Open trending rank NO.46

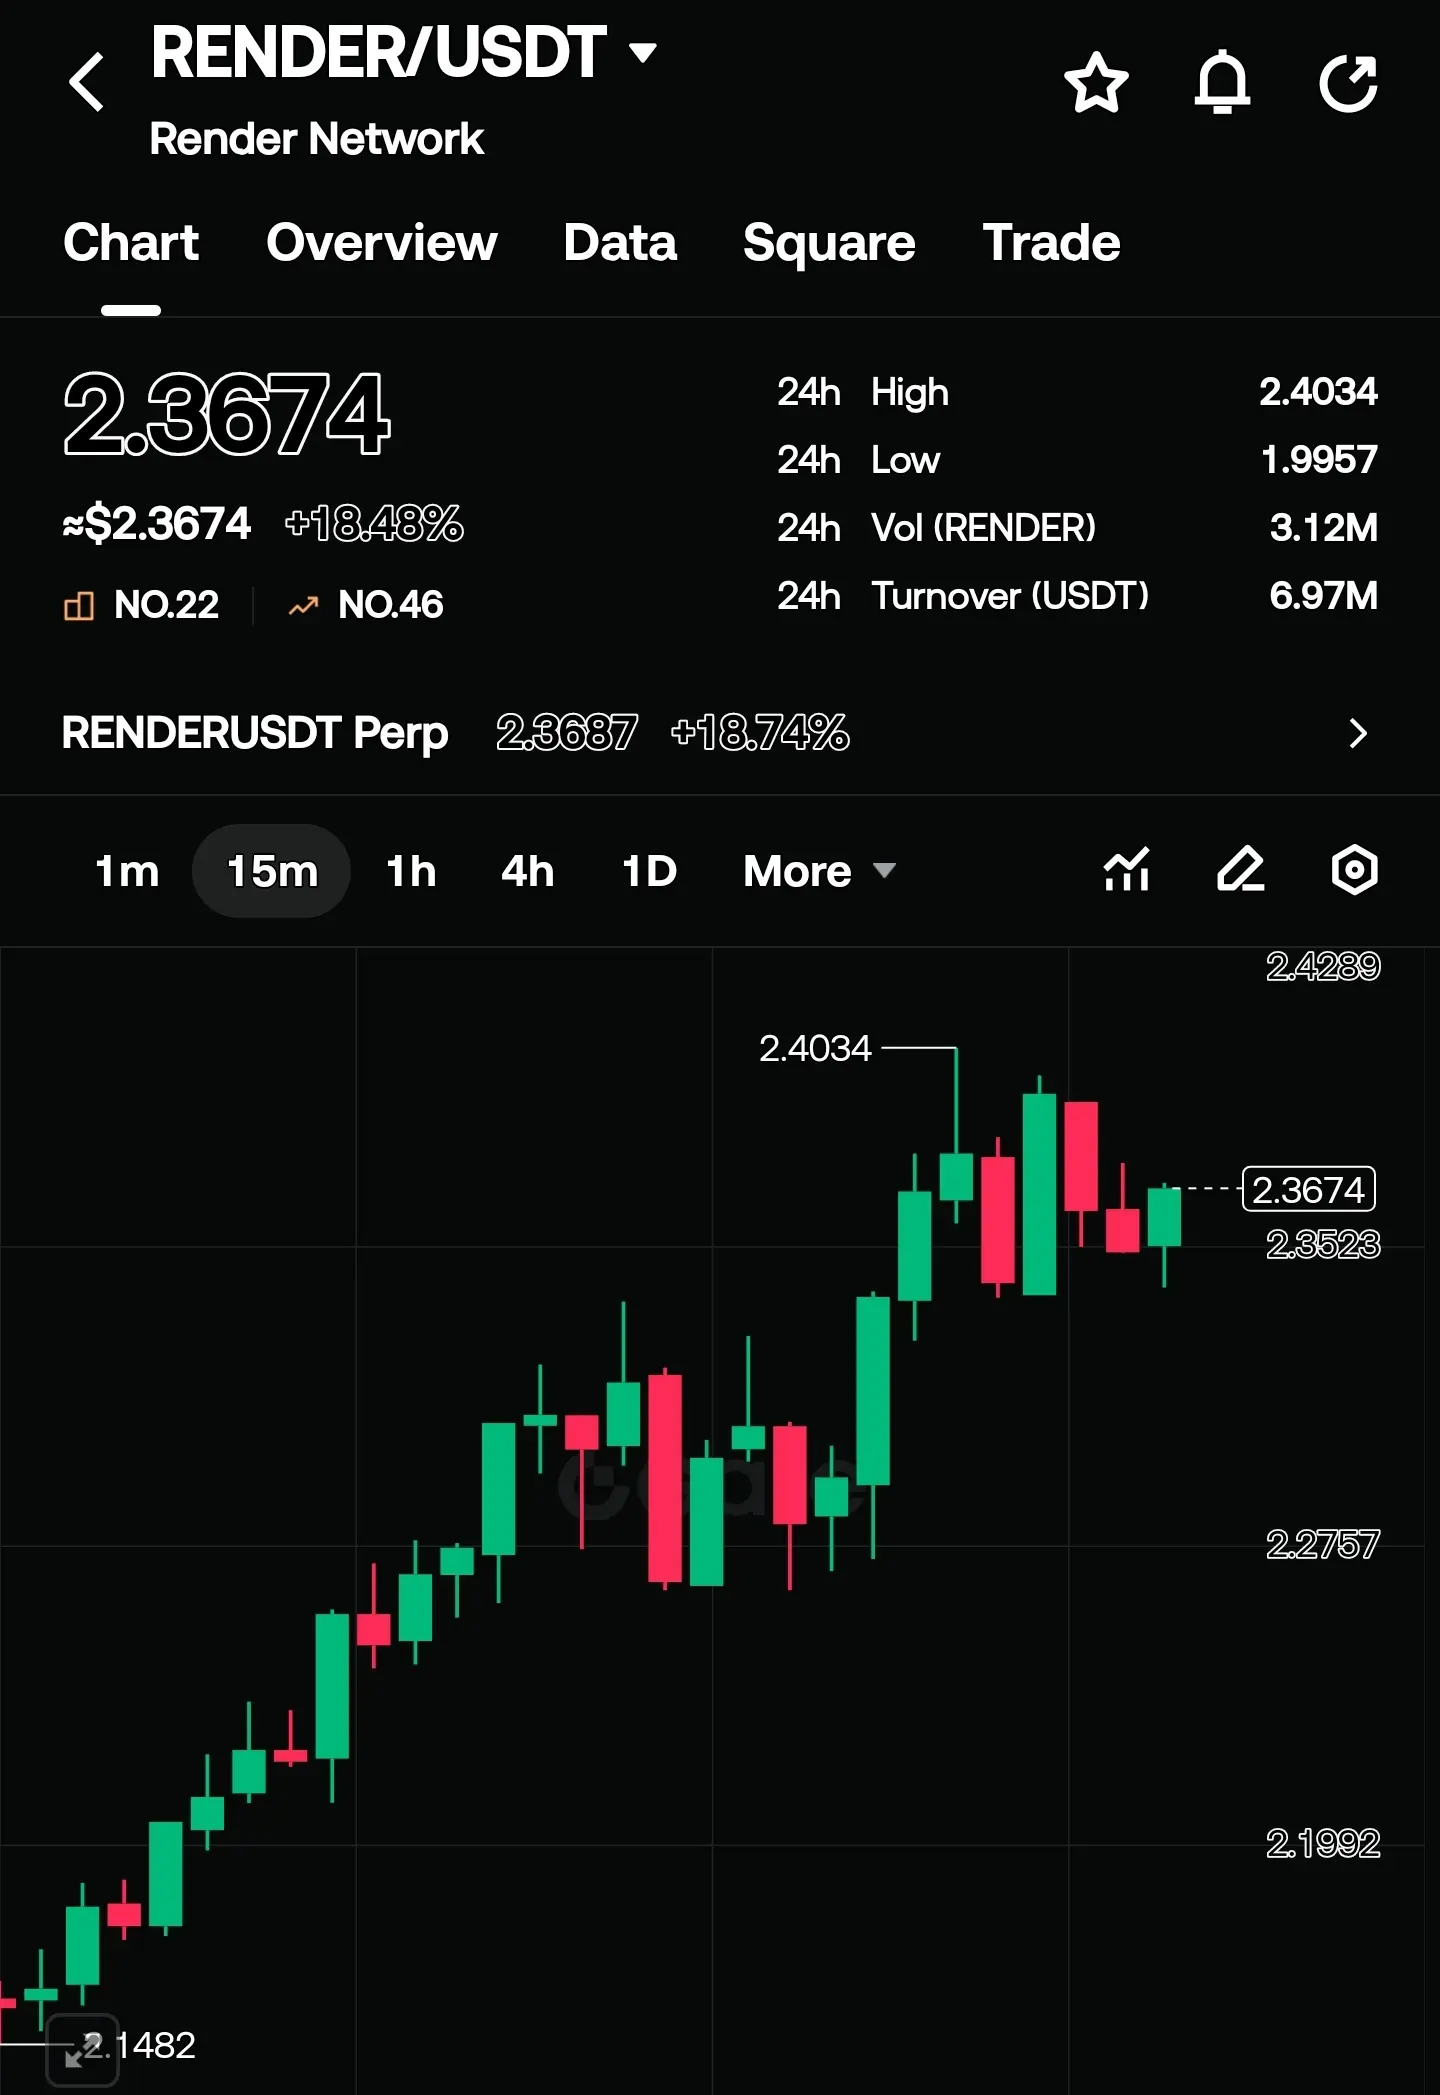[x=366, y=605]
